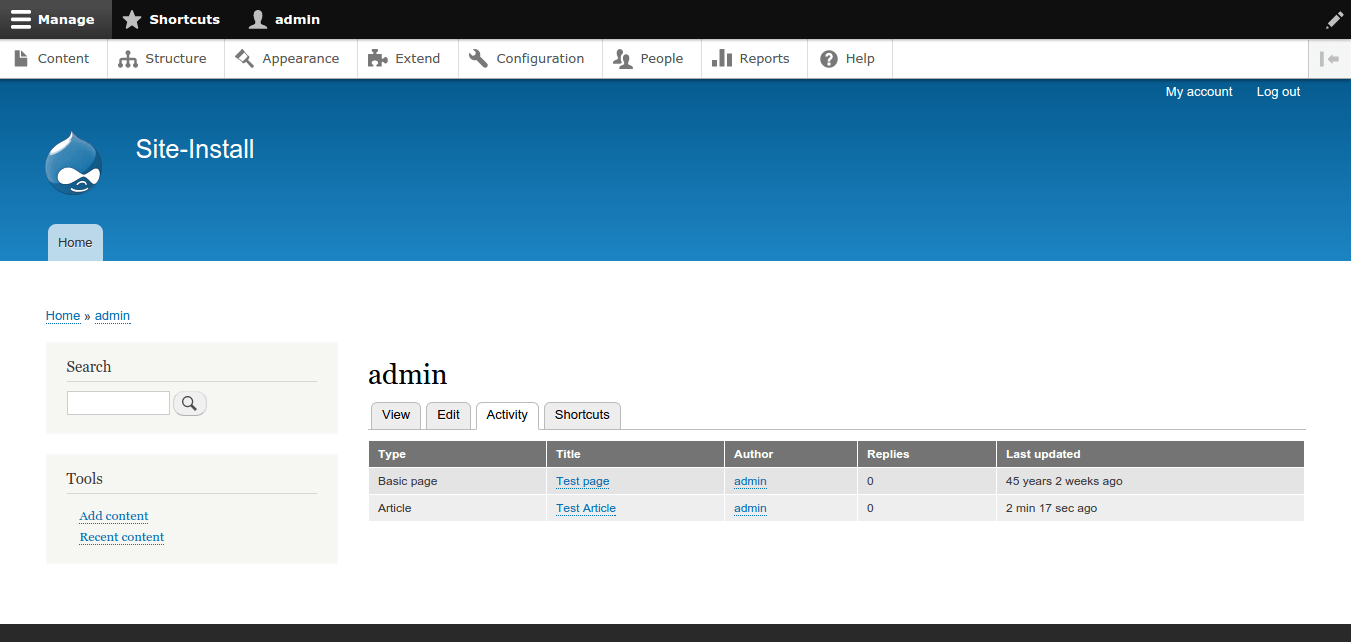Click the pencil edit icon at top right

click(x=1334, y=19)
